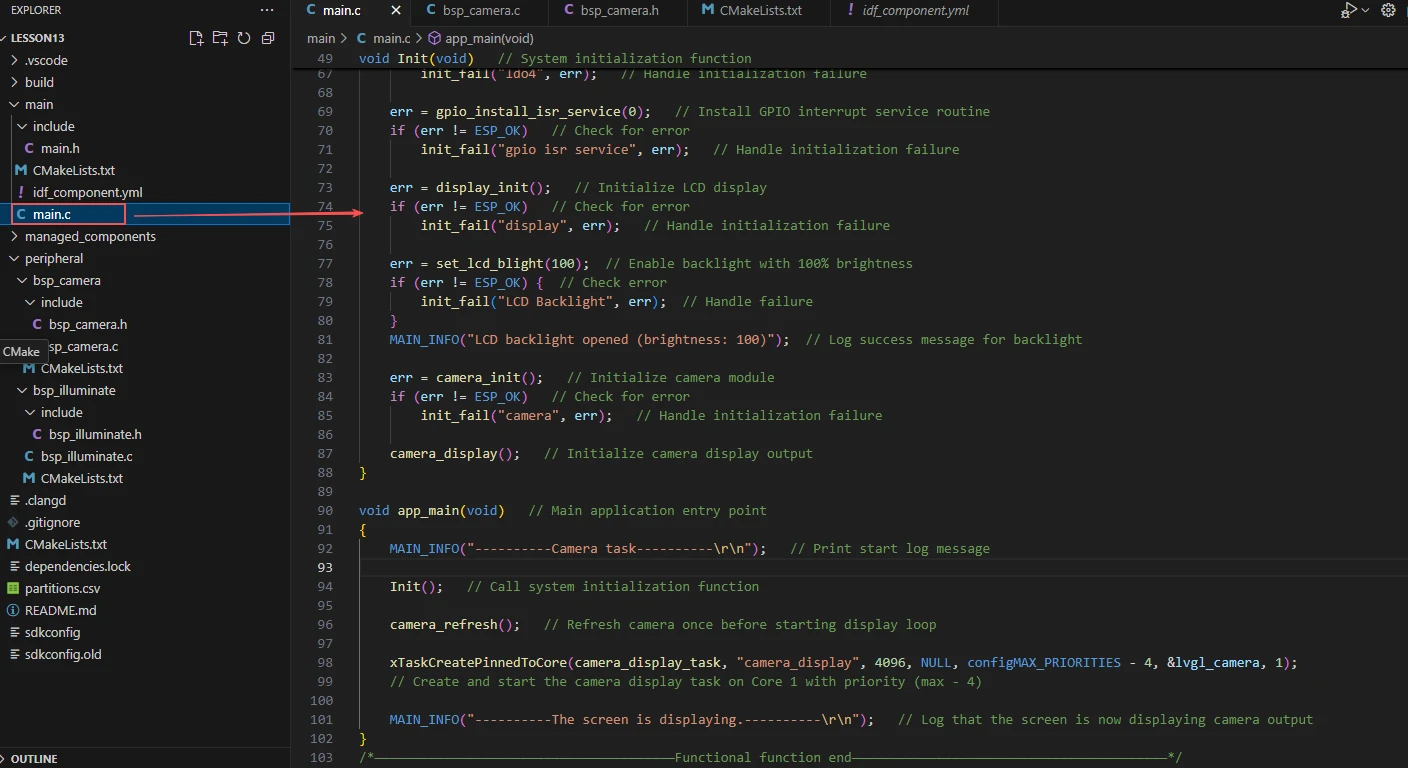Expand the .vscode folder
The width and height of the screenshot is (1408, 768).
tap(46, 60)
